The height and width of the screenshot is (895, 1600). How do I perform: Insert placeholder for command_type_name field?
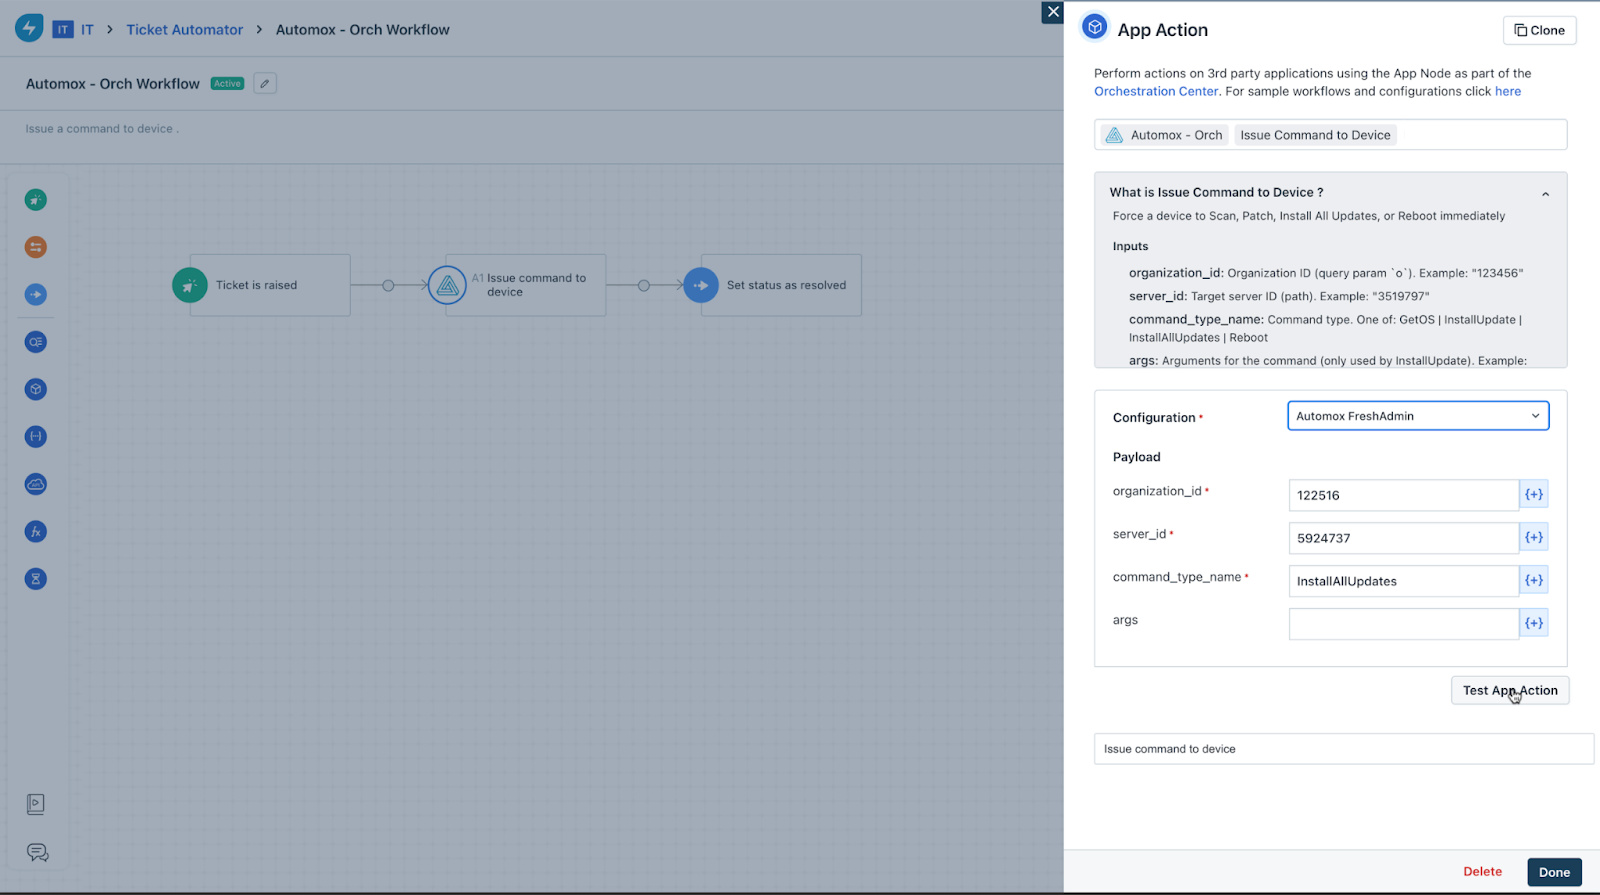click(x=1534, y=580)
